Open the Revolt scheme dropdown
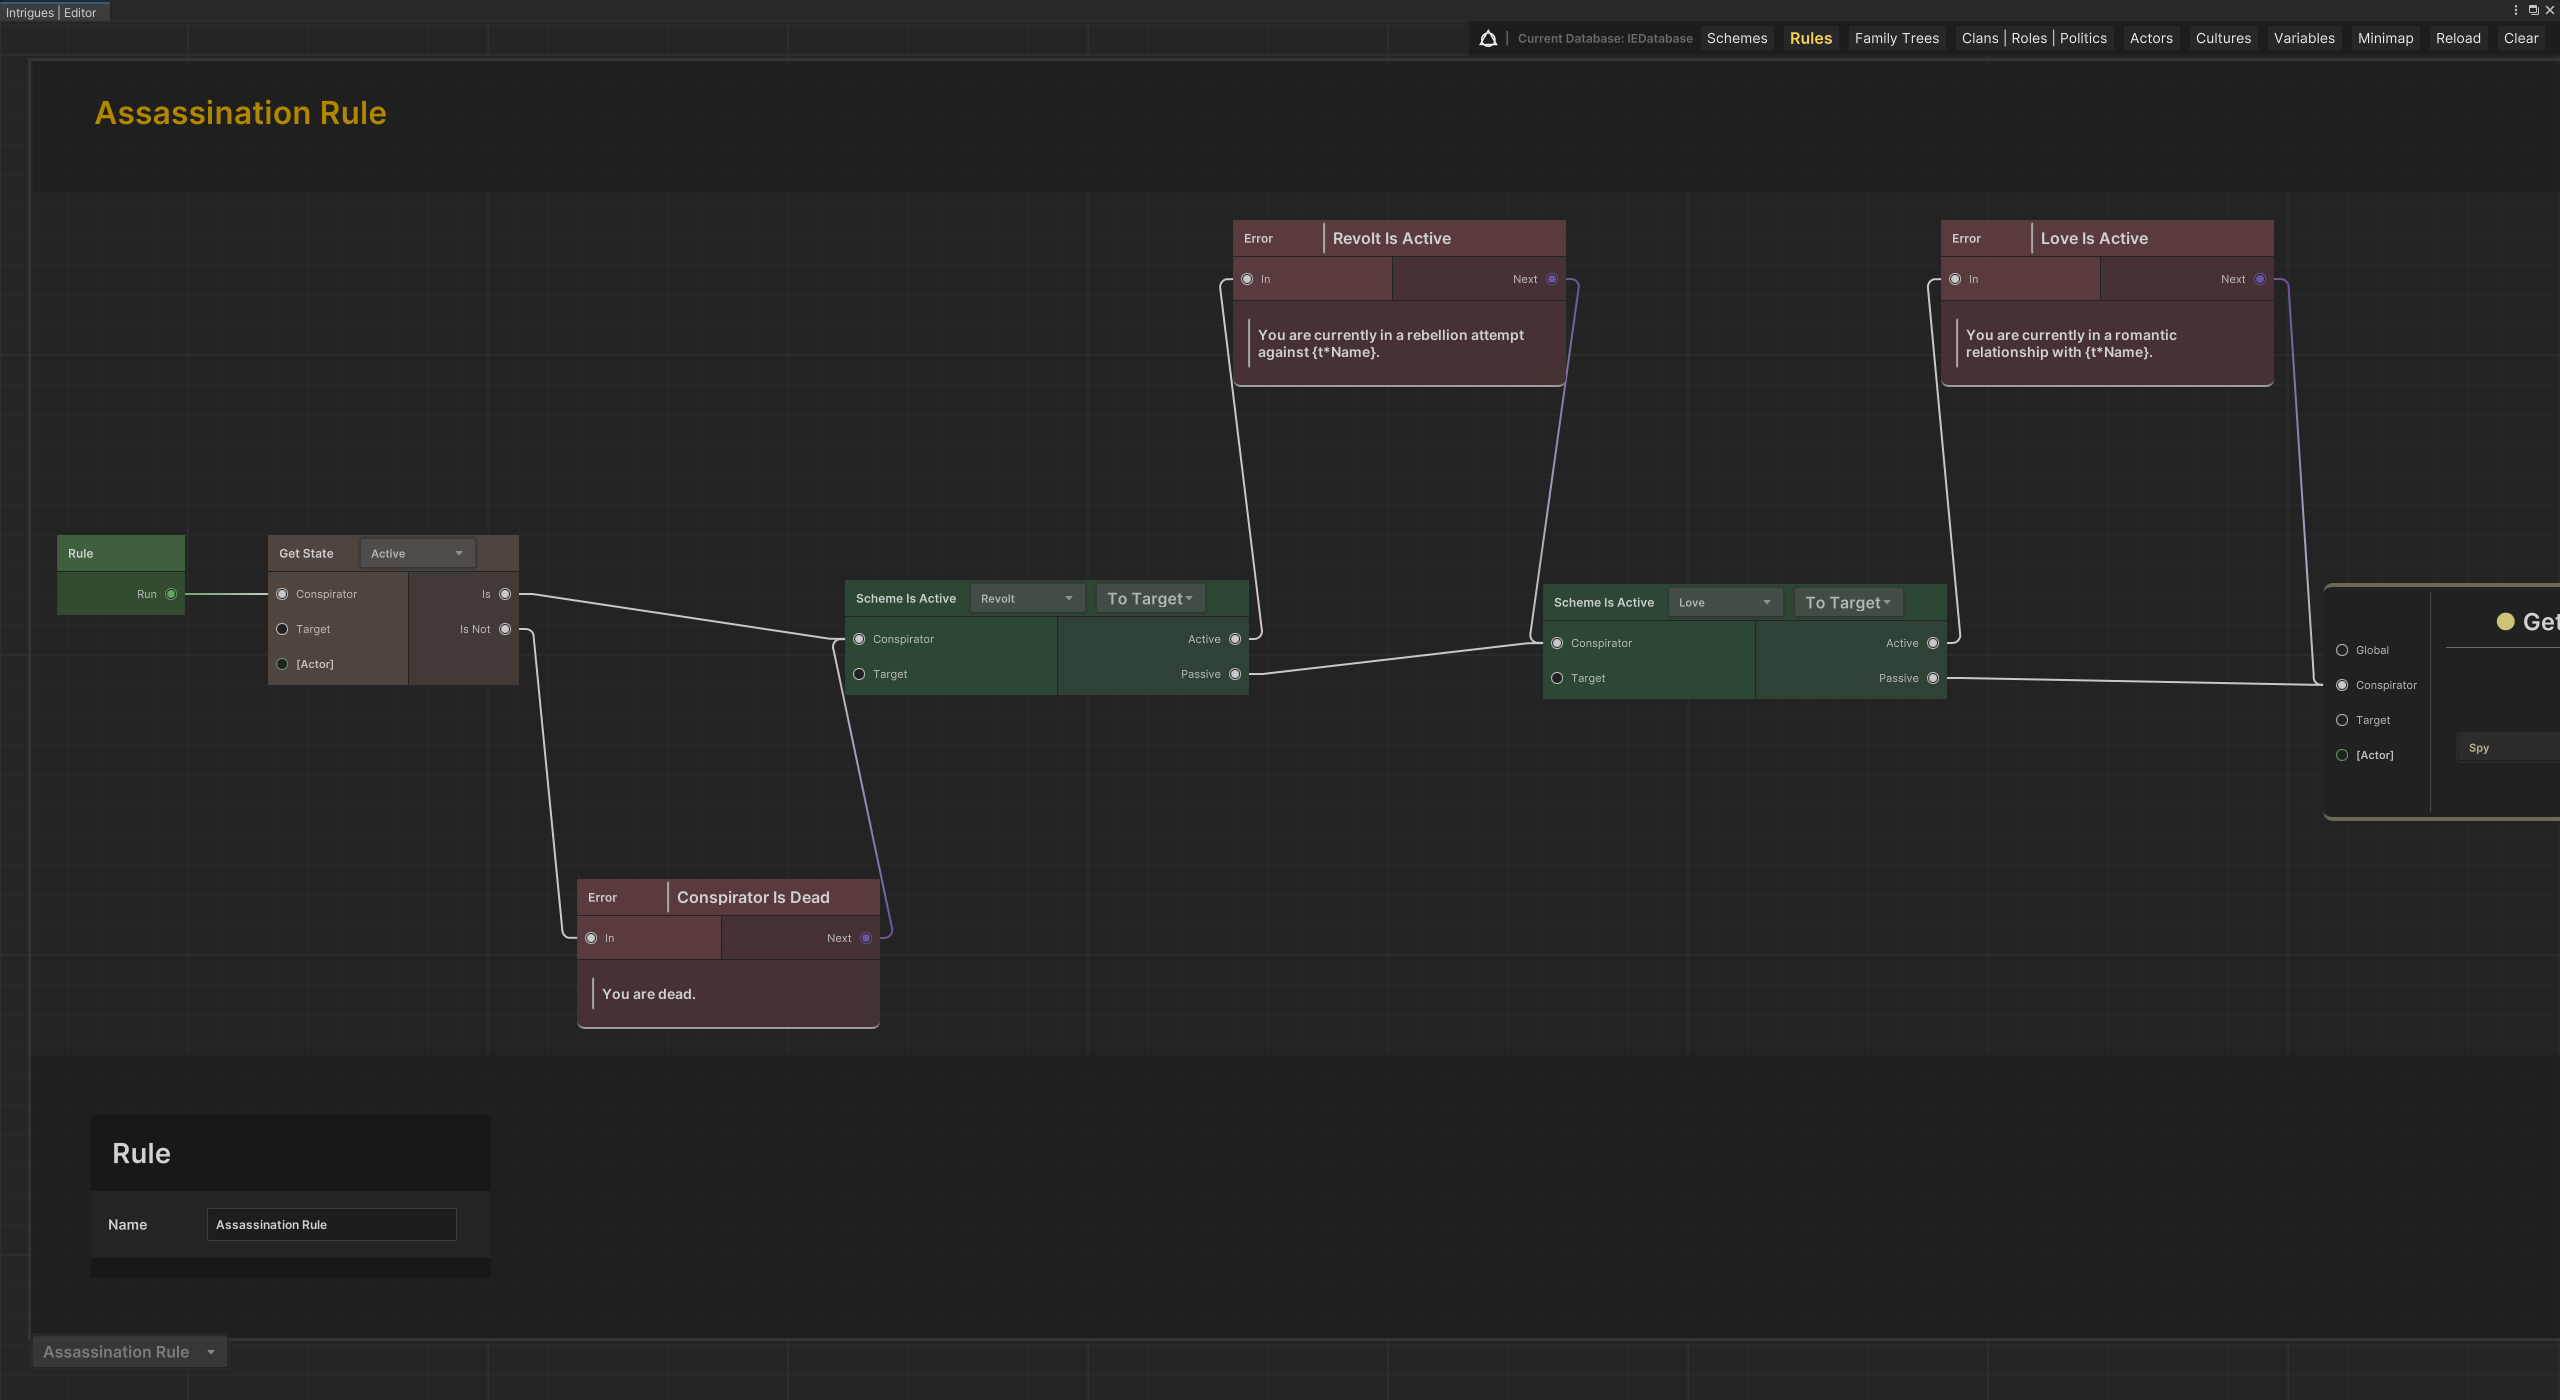 (x=1027, y=598)
